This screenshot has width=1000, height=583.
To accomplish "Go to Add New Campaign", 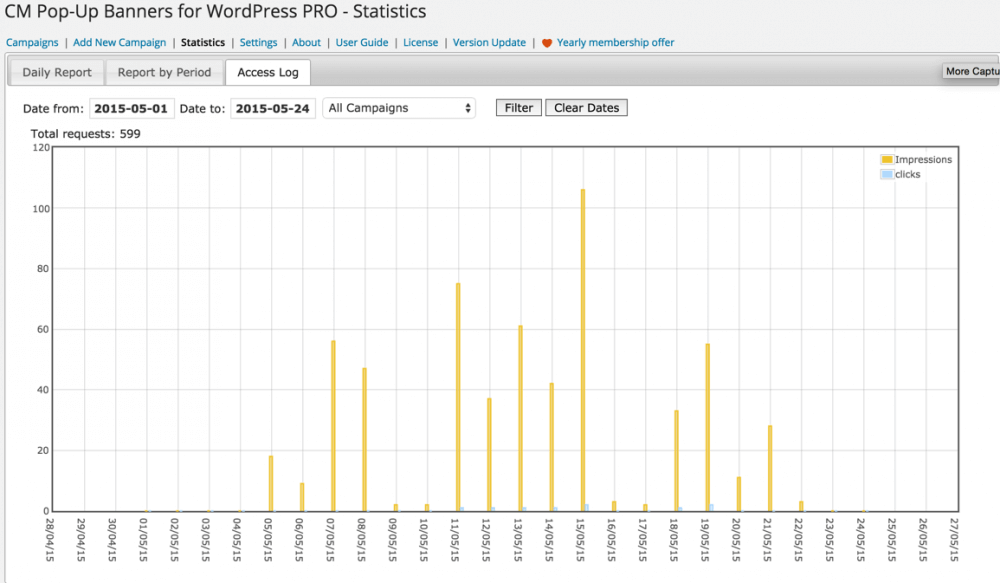I will (119, 43).
